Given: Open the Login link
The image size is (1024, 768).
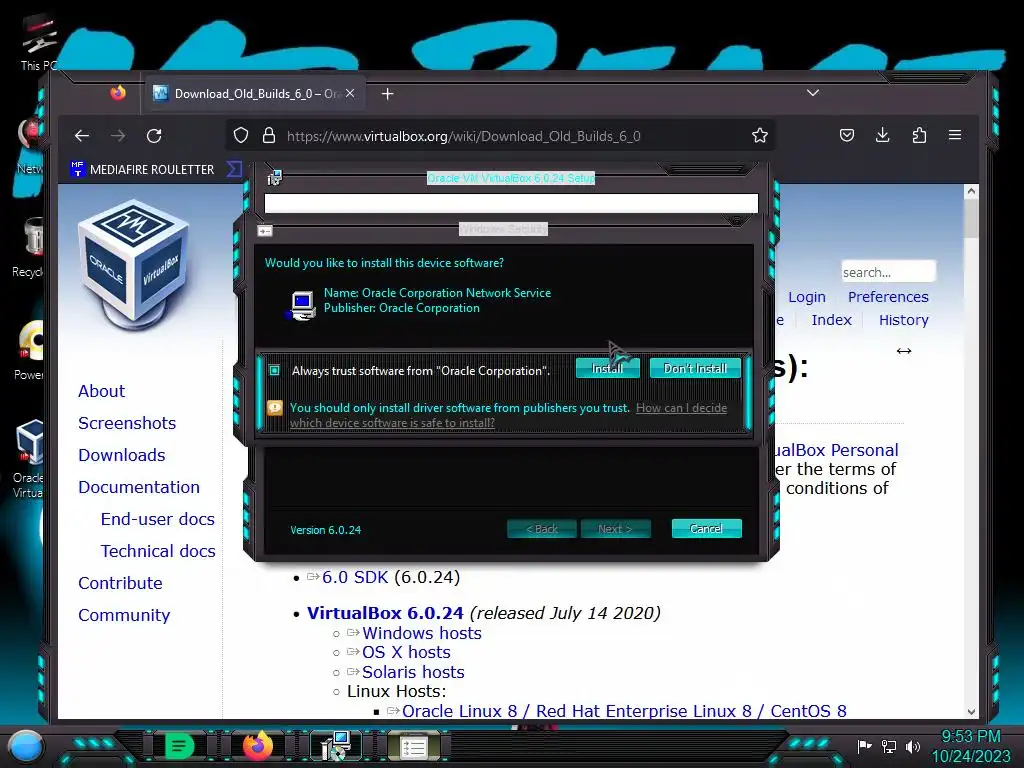Looking at the screenshot, I should tap(807, 297).
